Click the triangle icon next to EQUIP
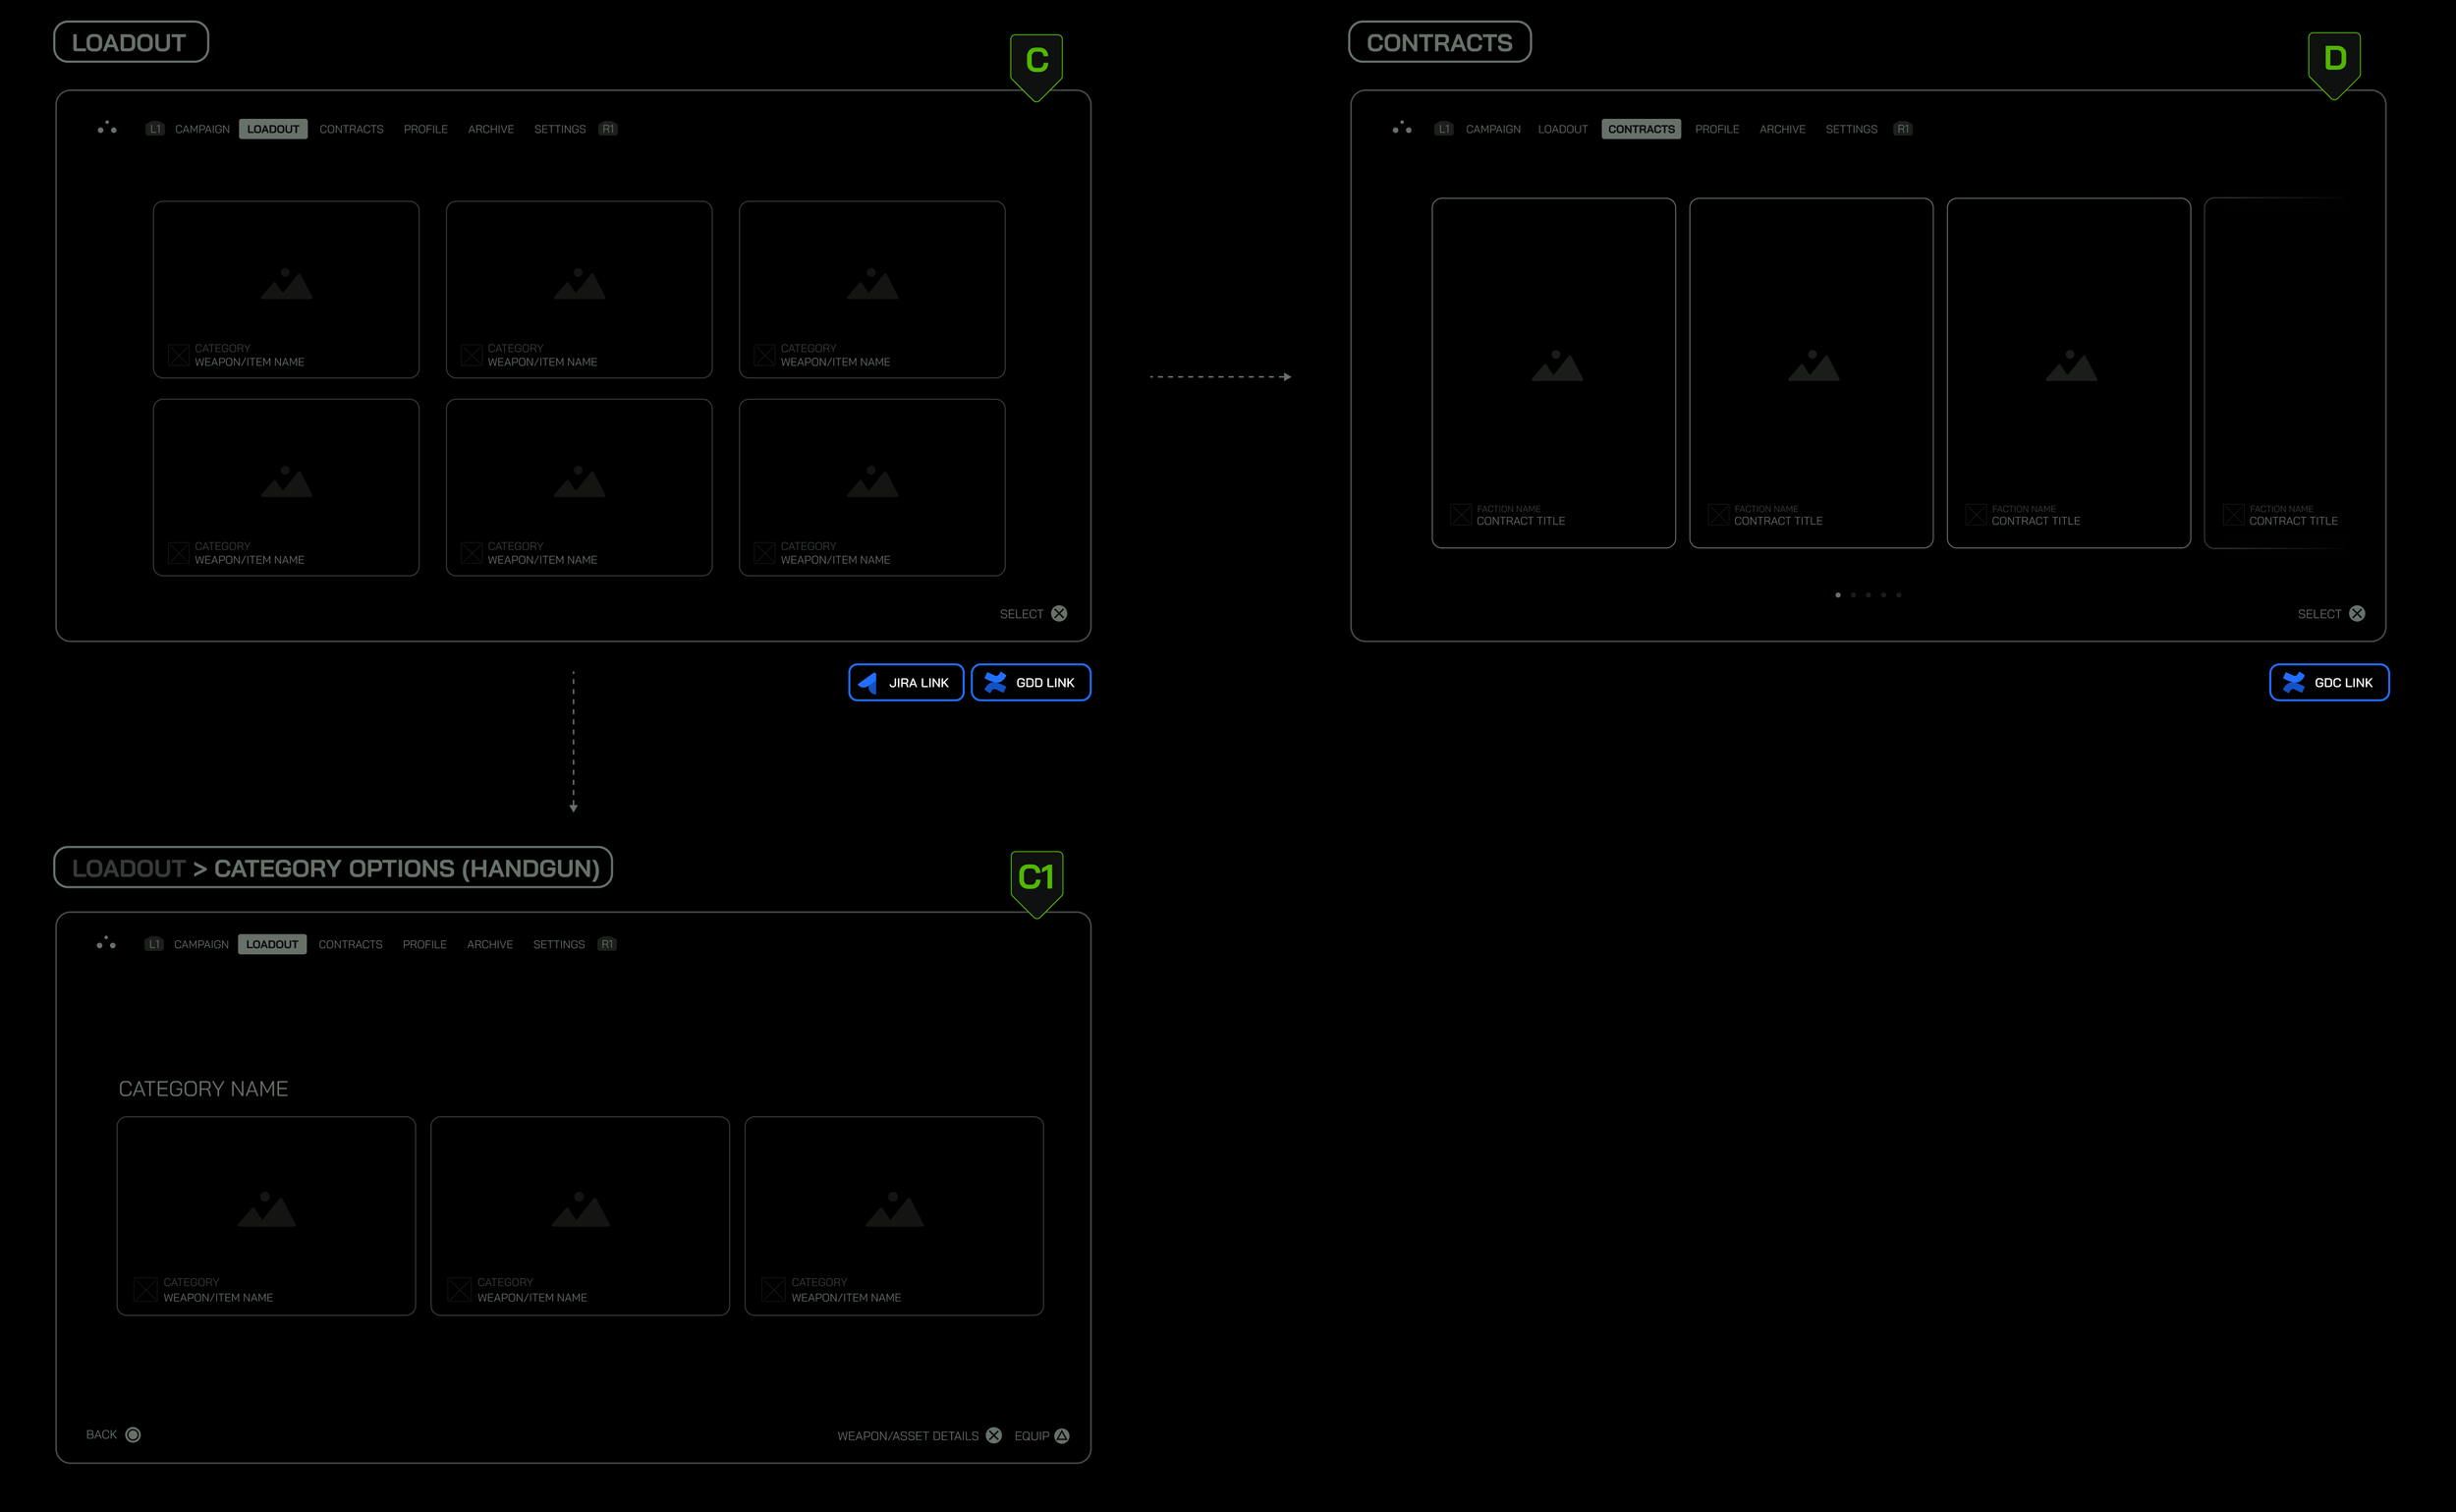 [x=1062, y=1436]
